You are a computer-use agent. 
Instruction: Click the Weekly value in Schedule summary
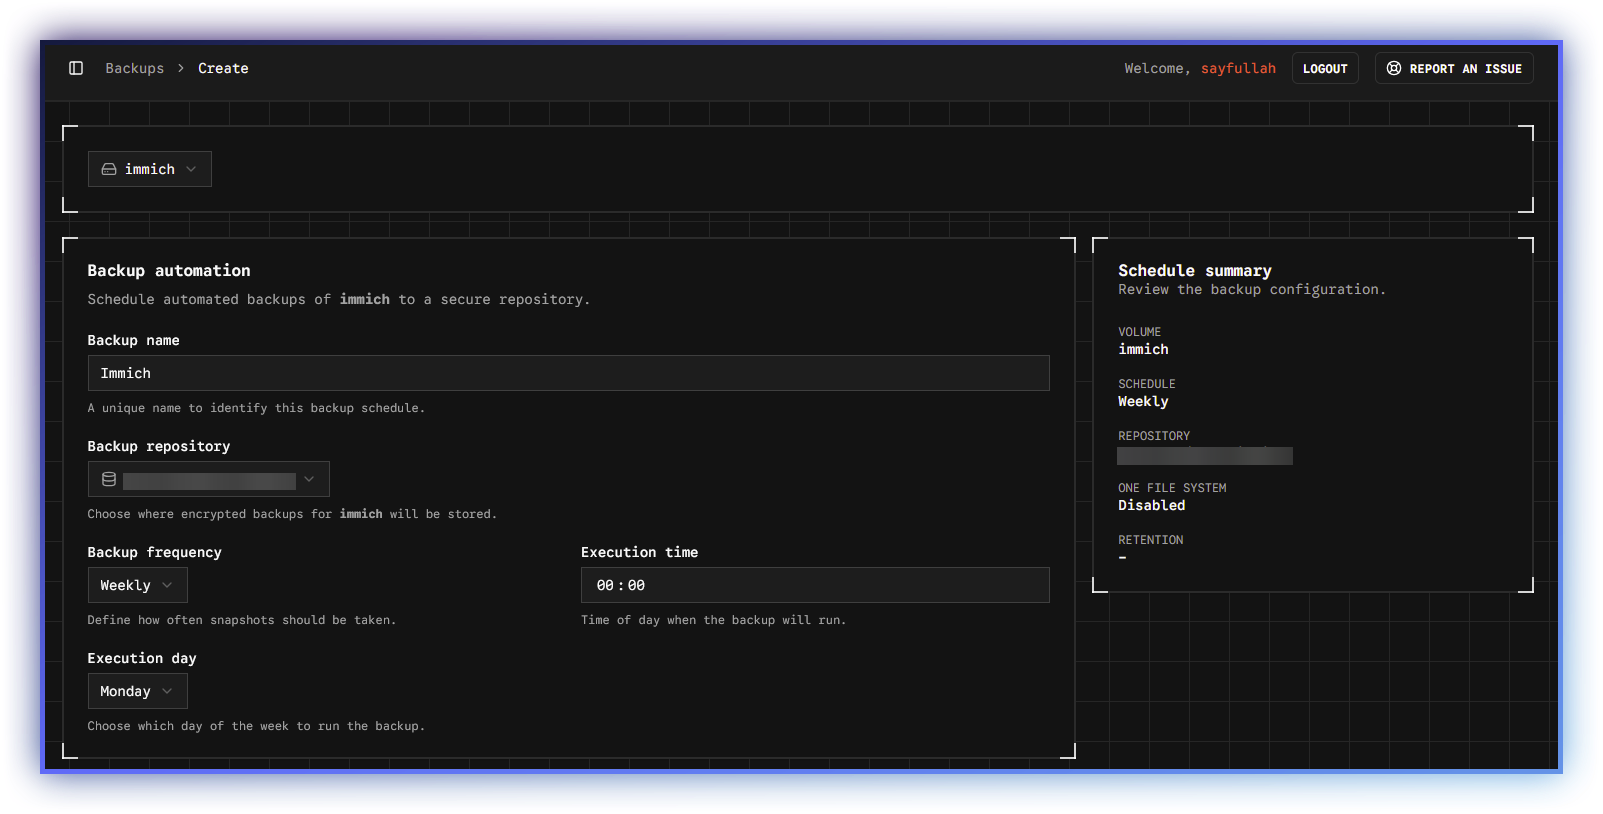(1143, 401)
